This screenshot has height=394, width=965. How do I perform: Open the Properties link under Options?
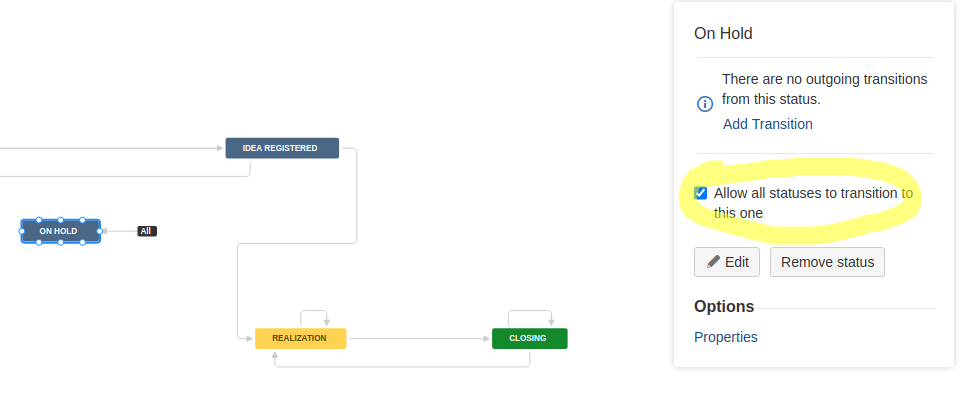[726, 337]
